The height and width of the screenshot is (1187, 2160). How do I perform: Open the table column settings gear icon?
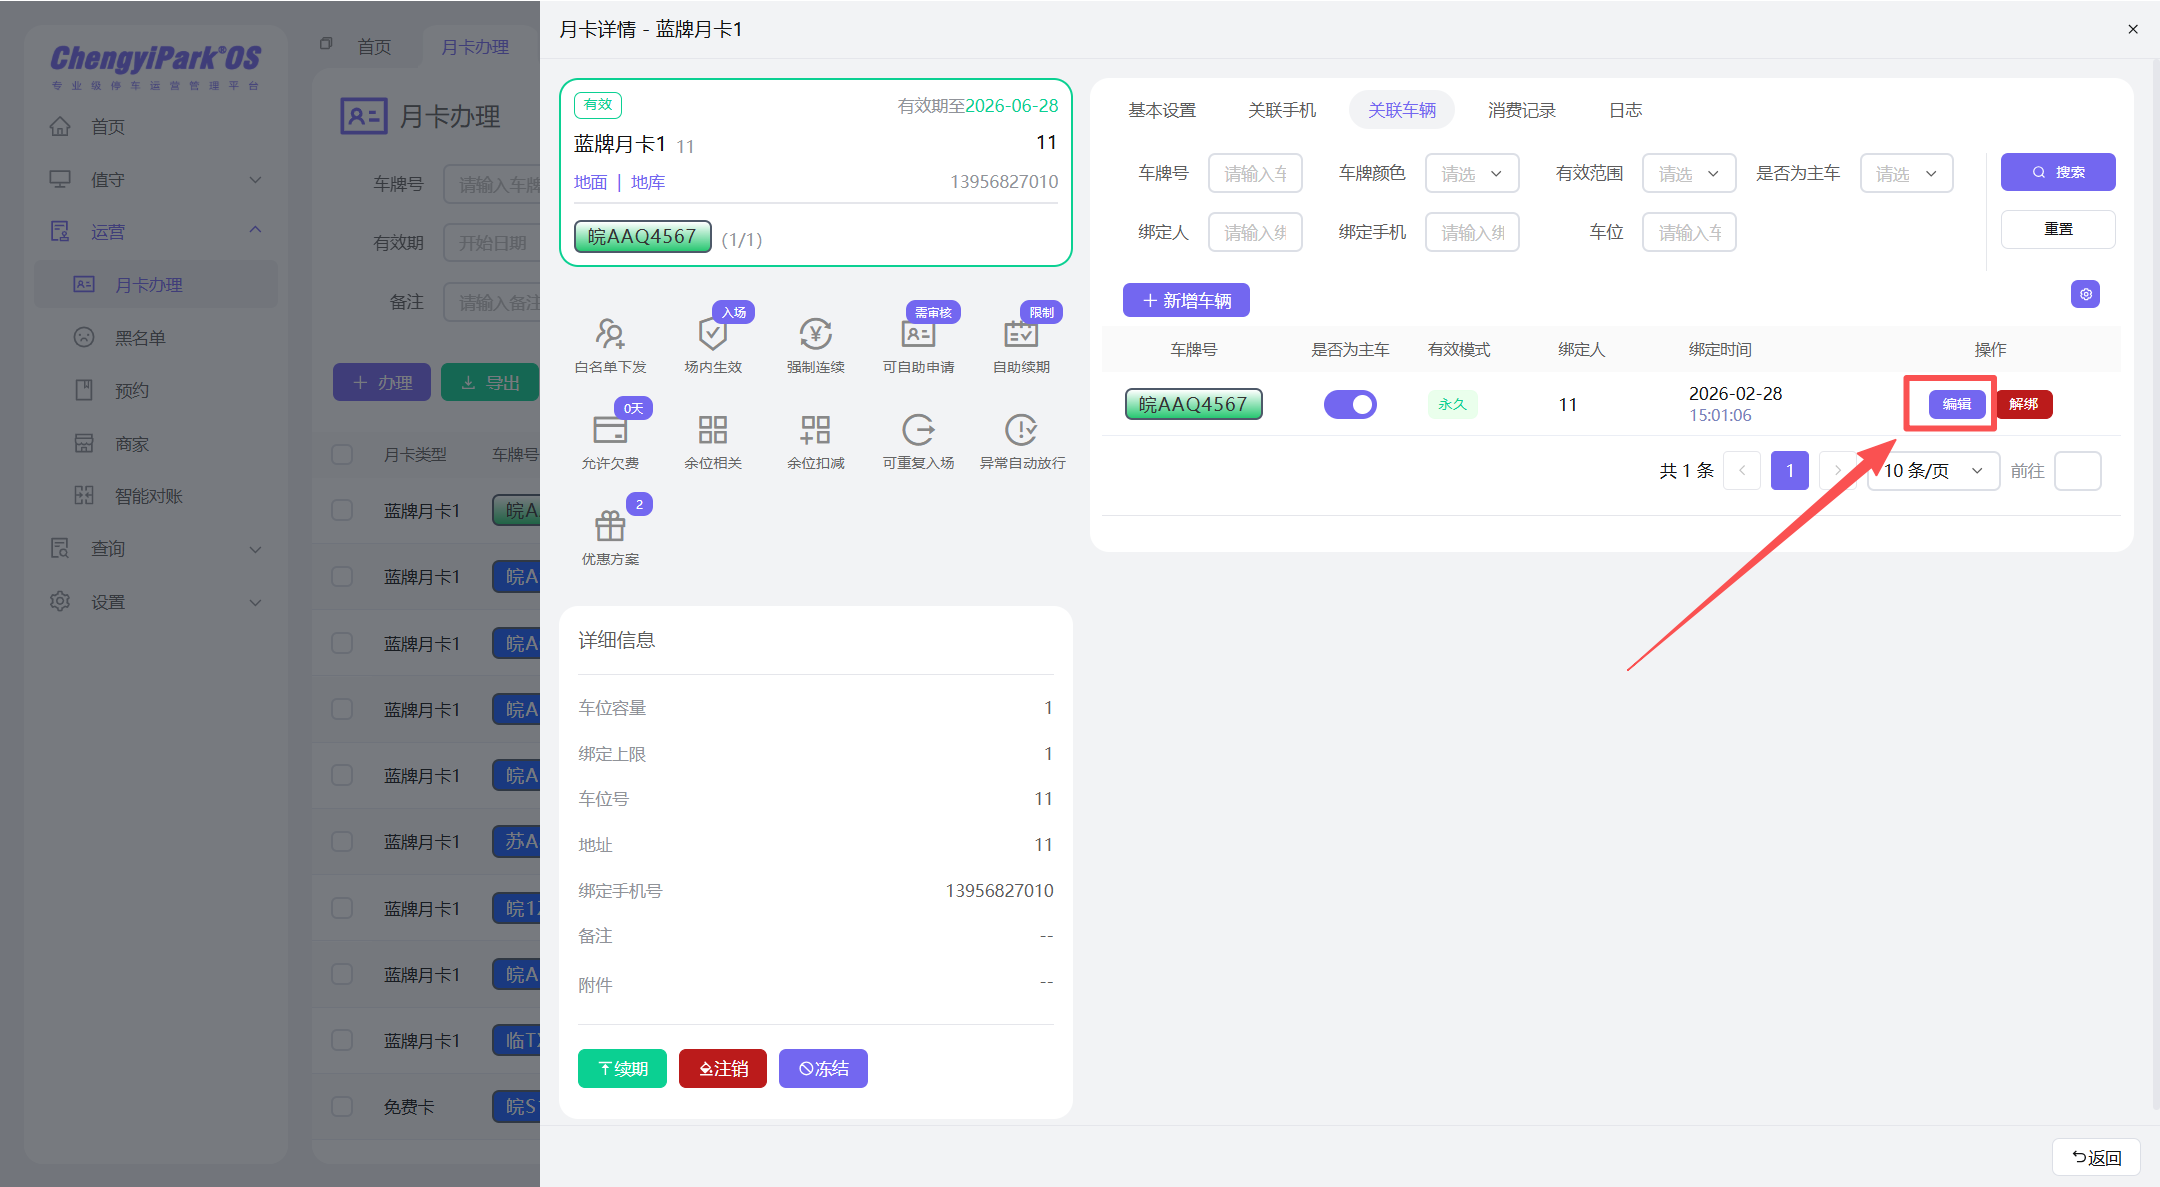[2085, 294]
